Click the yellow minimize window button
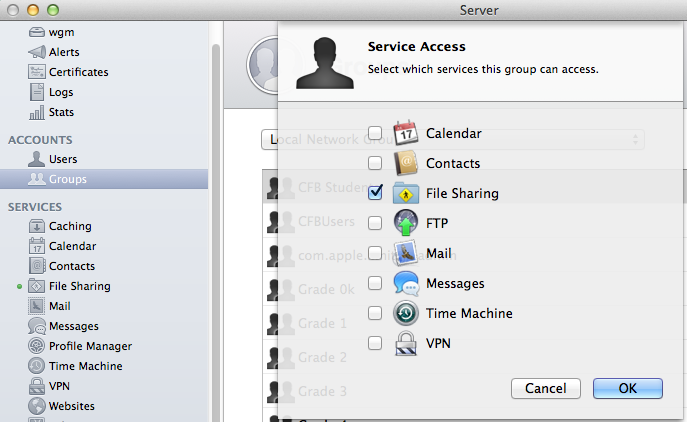Screen dimensions: 687x422 click(33, 10)
